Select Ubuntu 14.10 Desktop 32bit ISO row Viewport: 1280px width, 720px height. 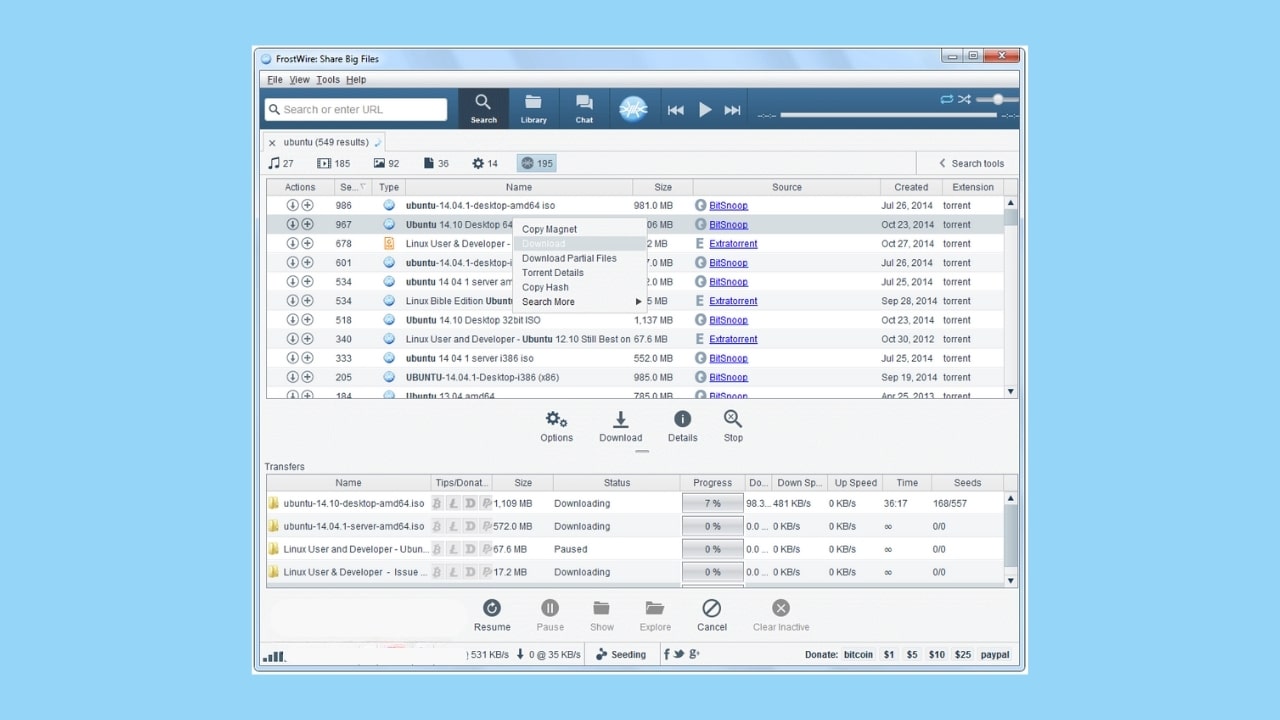pyautogui.click(x=635, y=320)
